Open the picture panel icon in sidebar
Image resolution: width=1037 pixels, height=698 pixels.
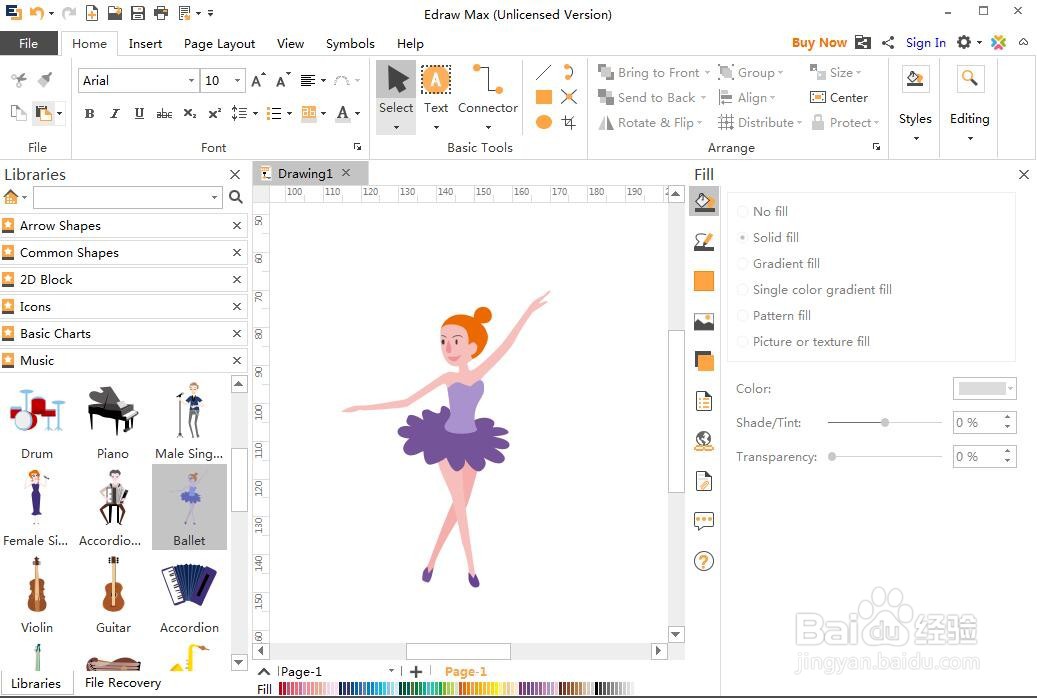click(x=704, y=322)
